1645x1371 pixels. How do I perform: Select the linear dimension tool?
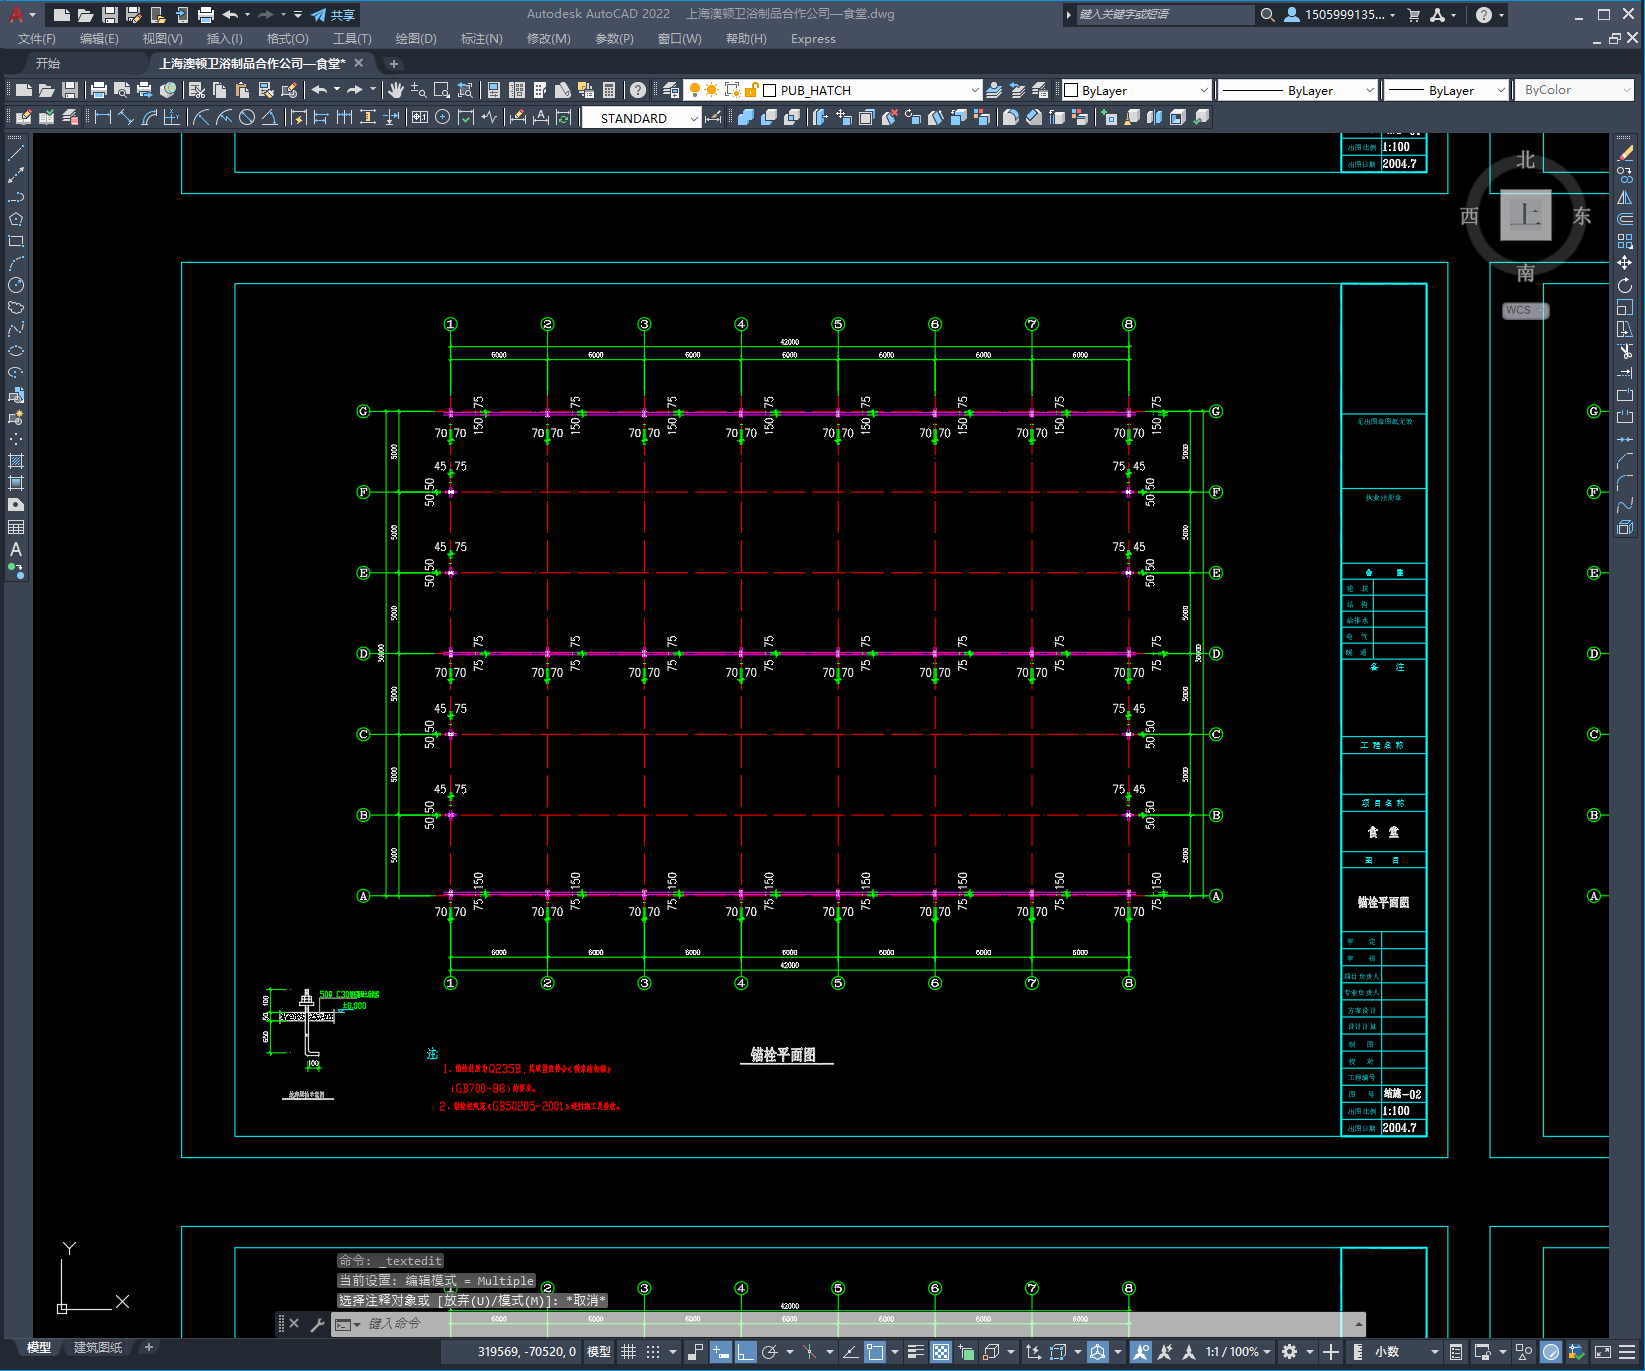[x=102, y=117]
